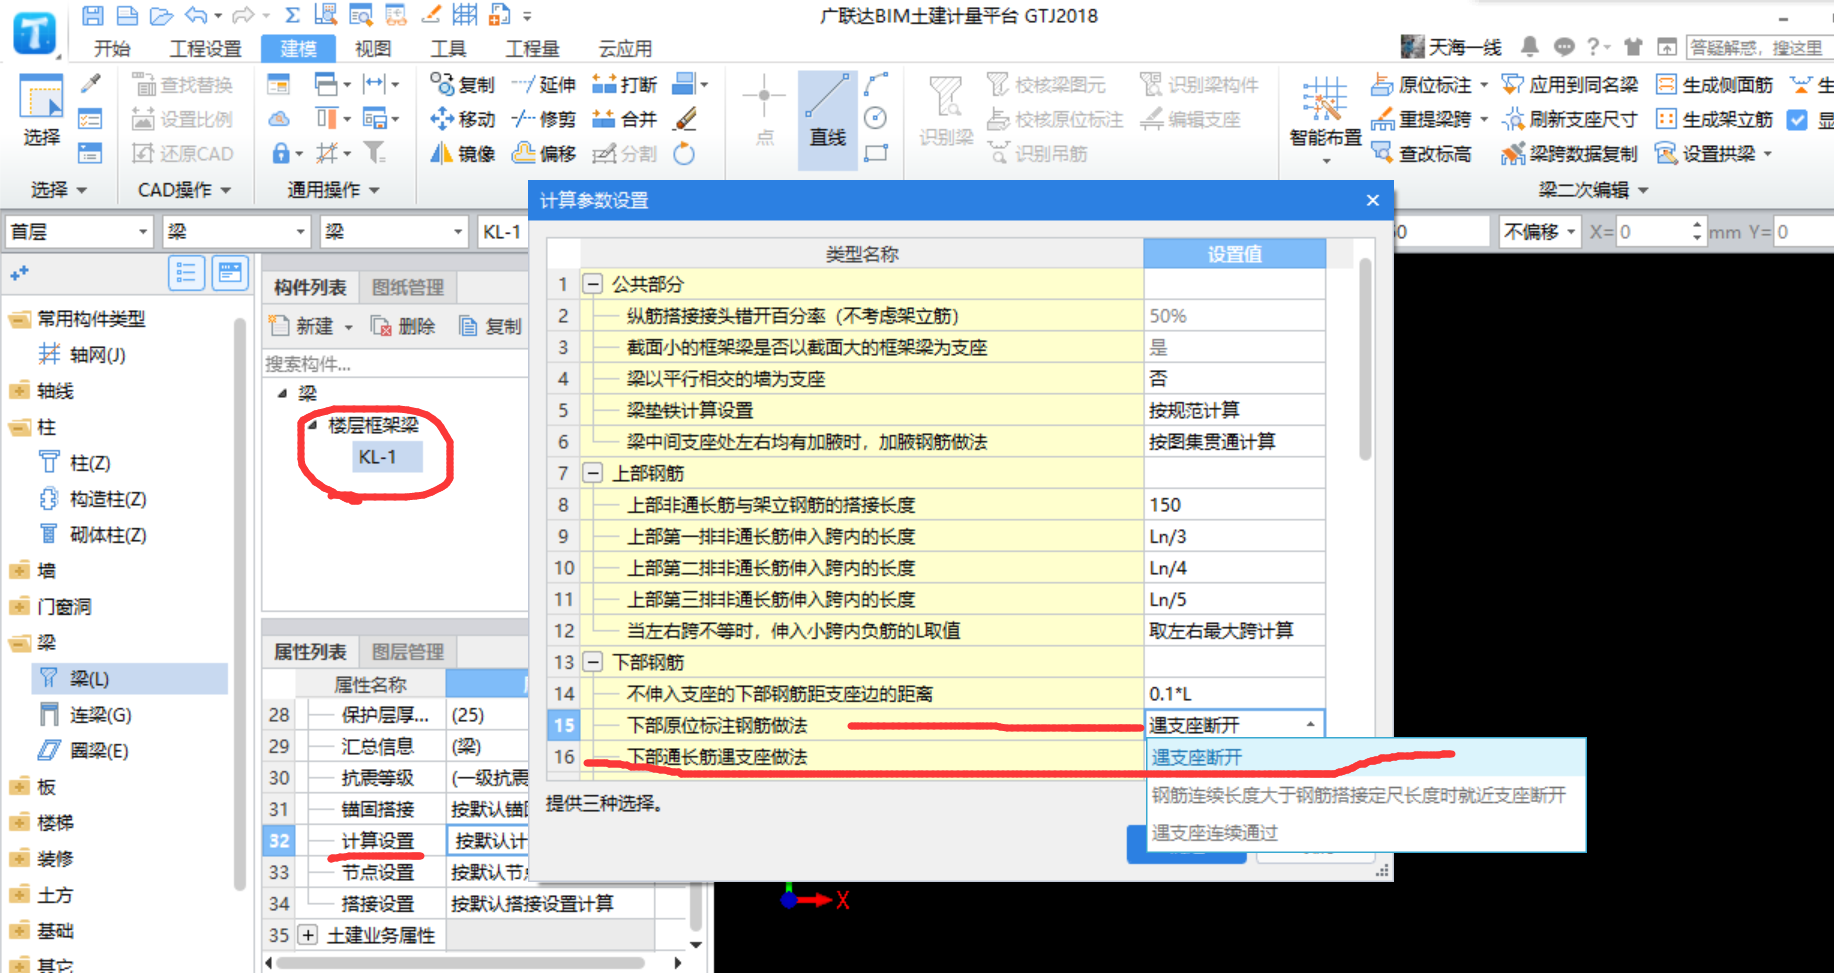Click 删除 in component list panel
Image resolution: width=1834 pixels, height=973 pixels.
pyautogui.click(x=403, y=326)
